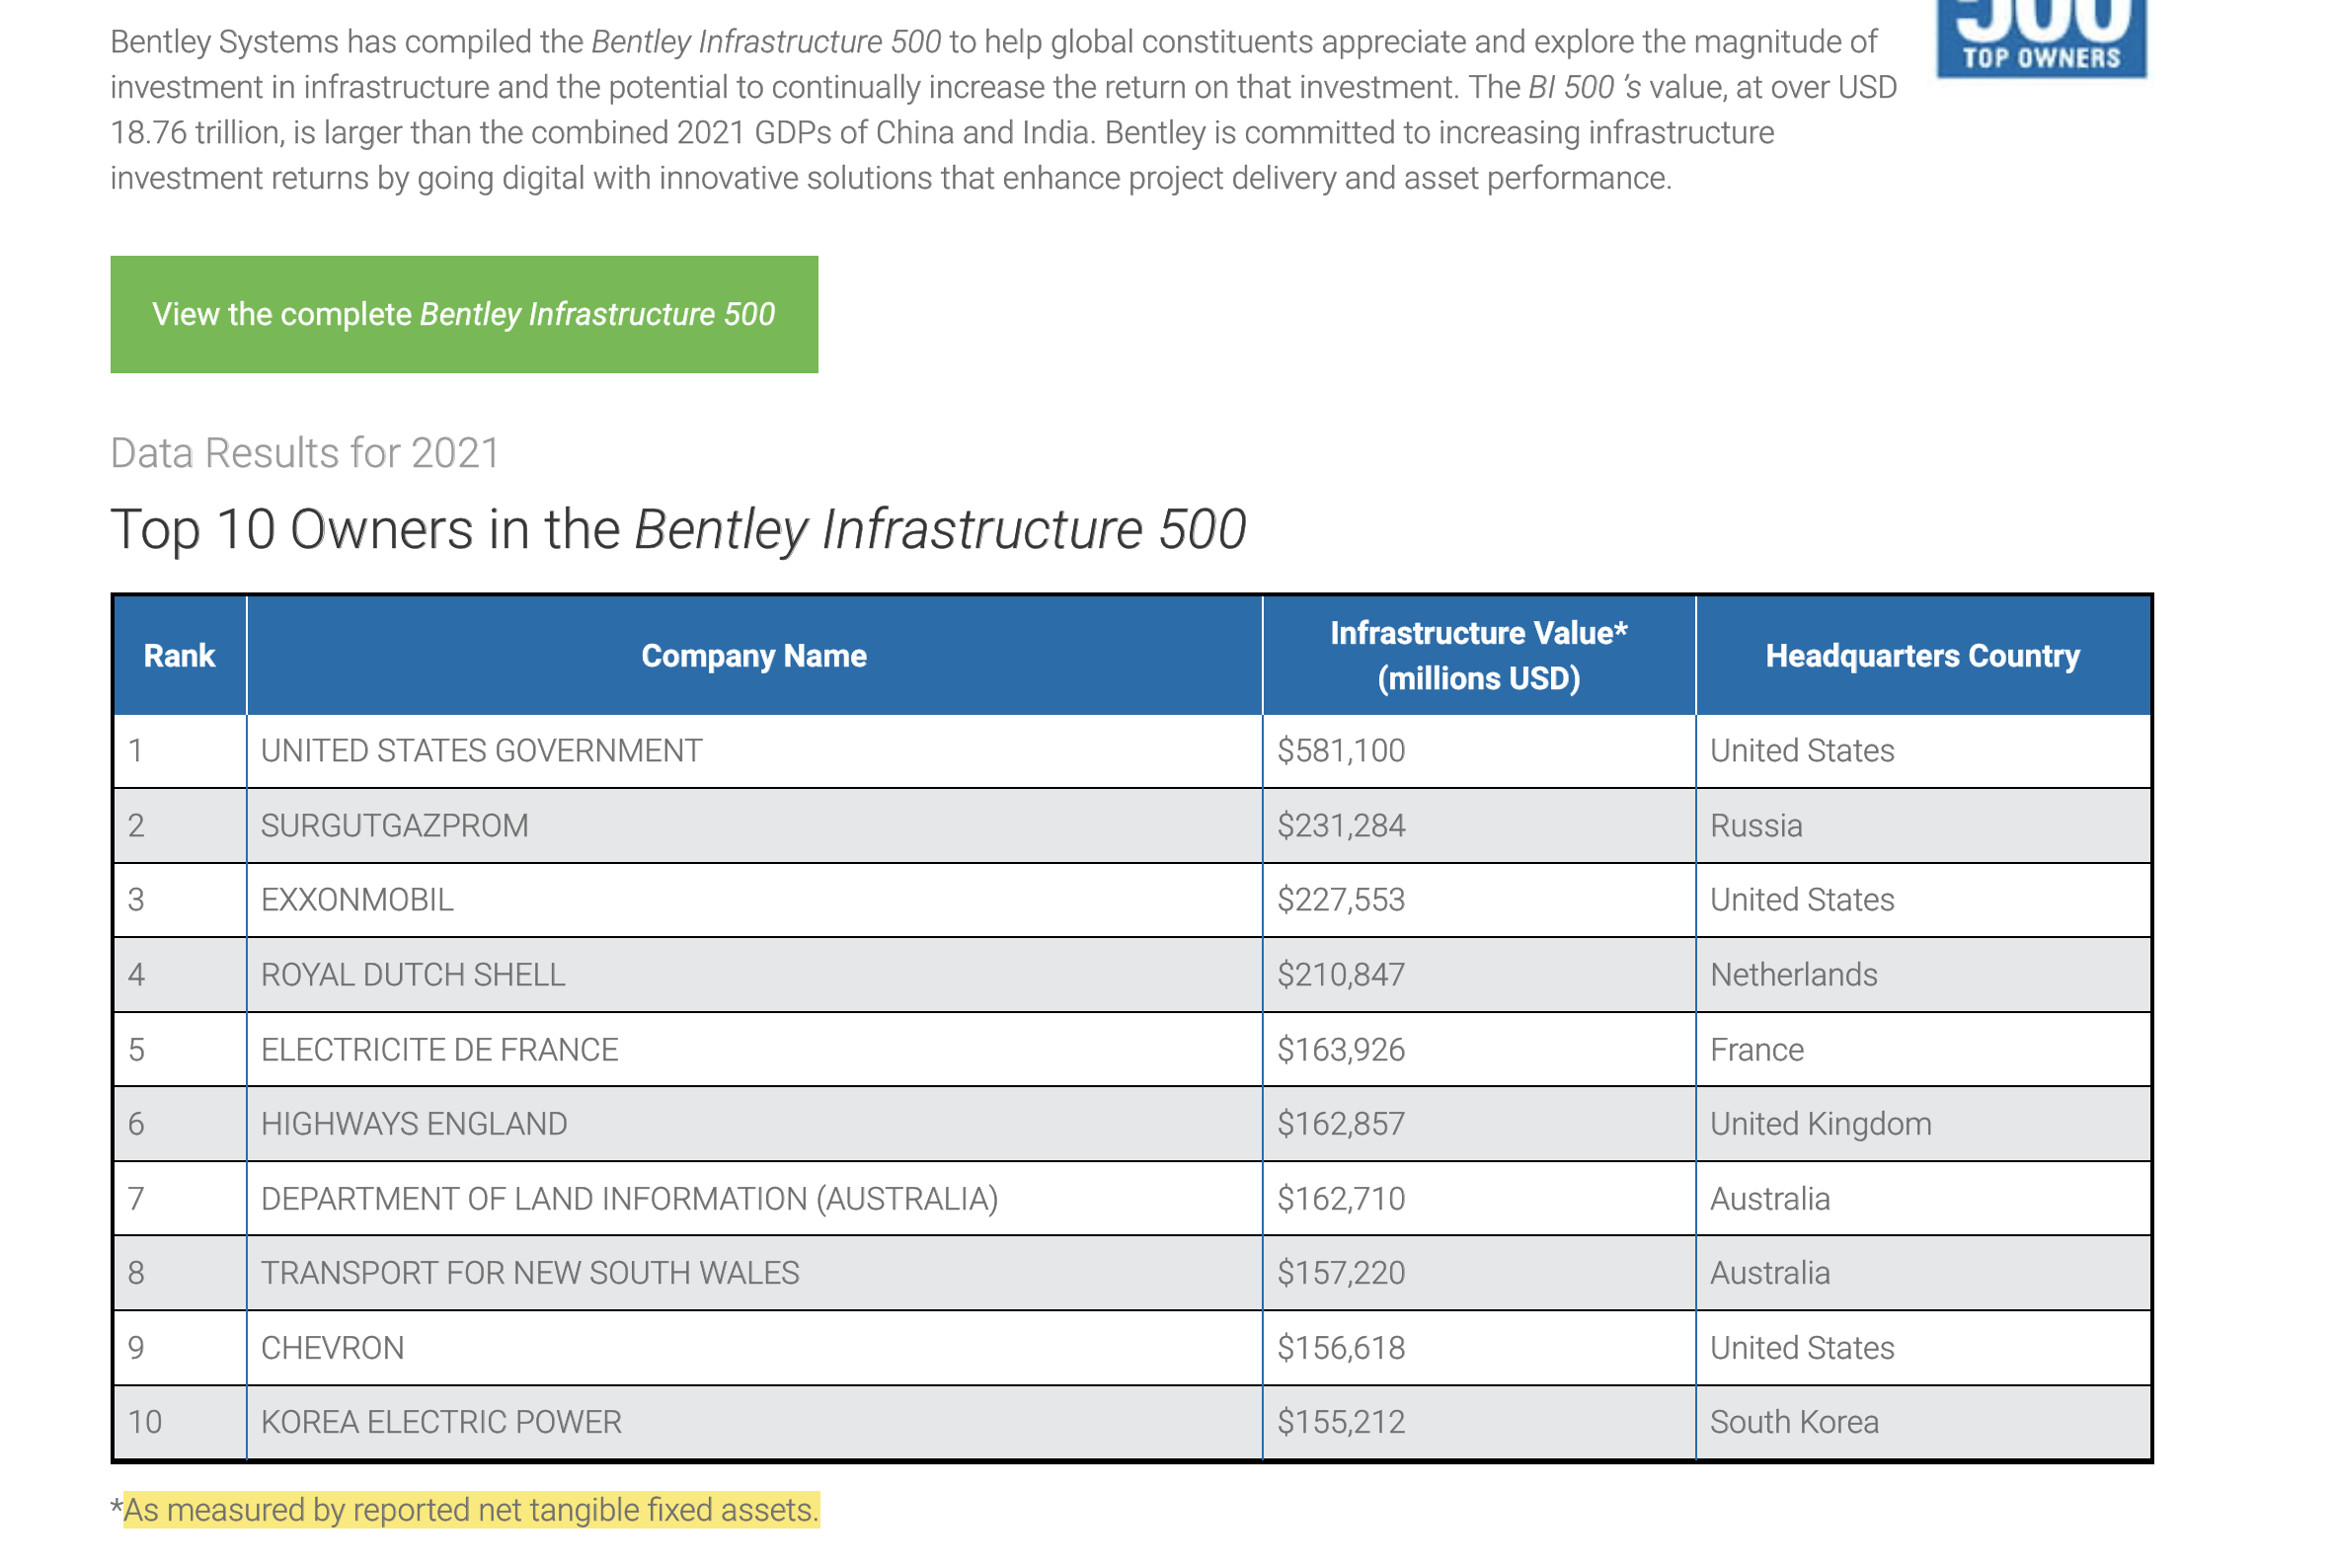Screen dimensions: 2336x1568
Task: Select the Korea Electric Power row
Action: (x=441, y=1422)
